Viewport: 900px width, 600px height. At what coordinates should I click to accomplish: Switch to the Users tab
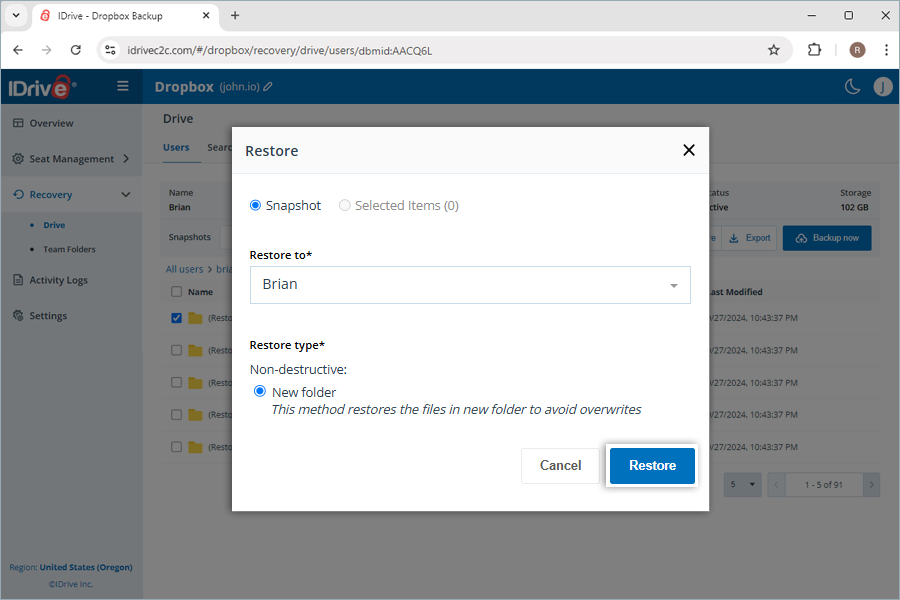tap(176, 148)
